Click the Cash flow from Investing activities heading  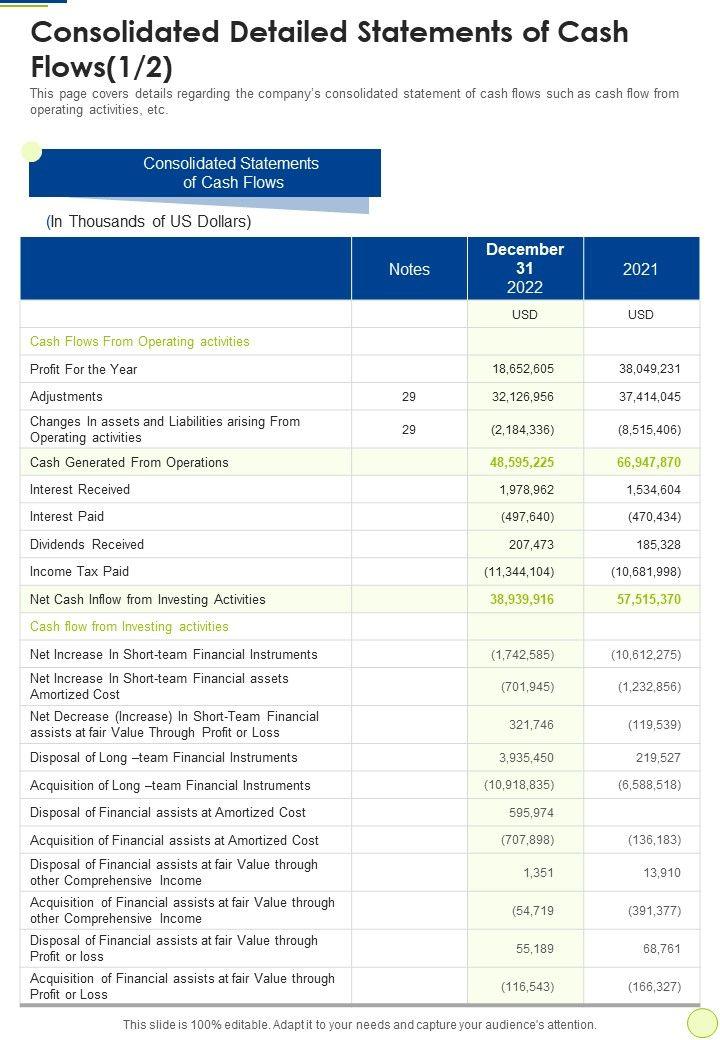129,627
